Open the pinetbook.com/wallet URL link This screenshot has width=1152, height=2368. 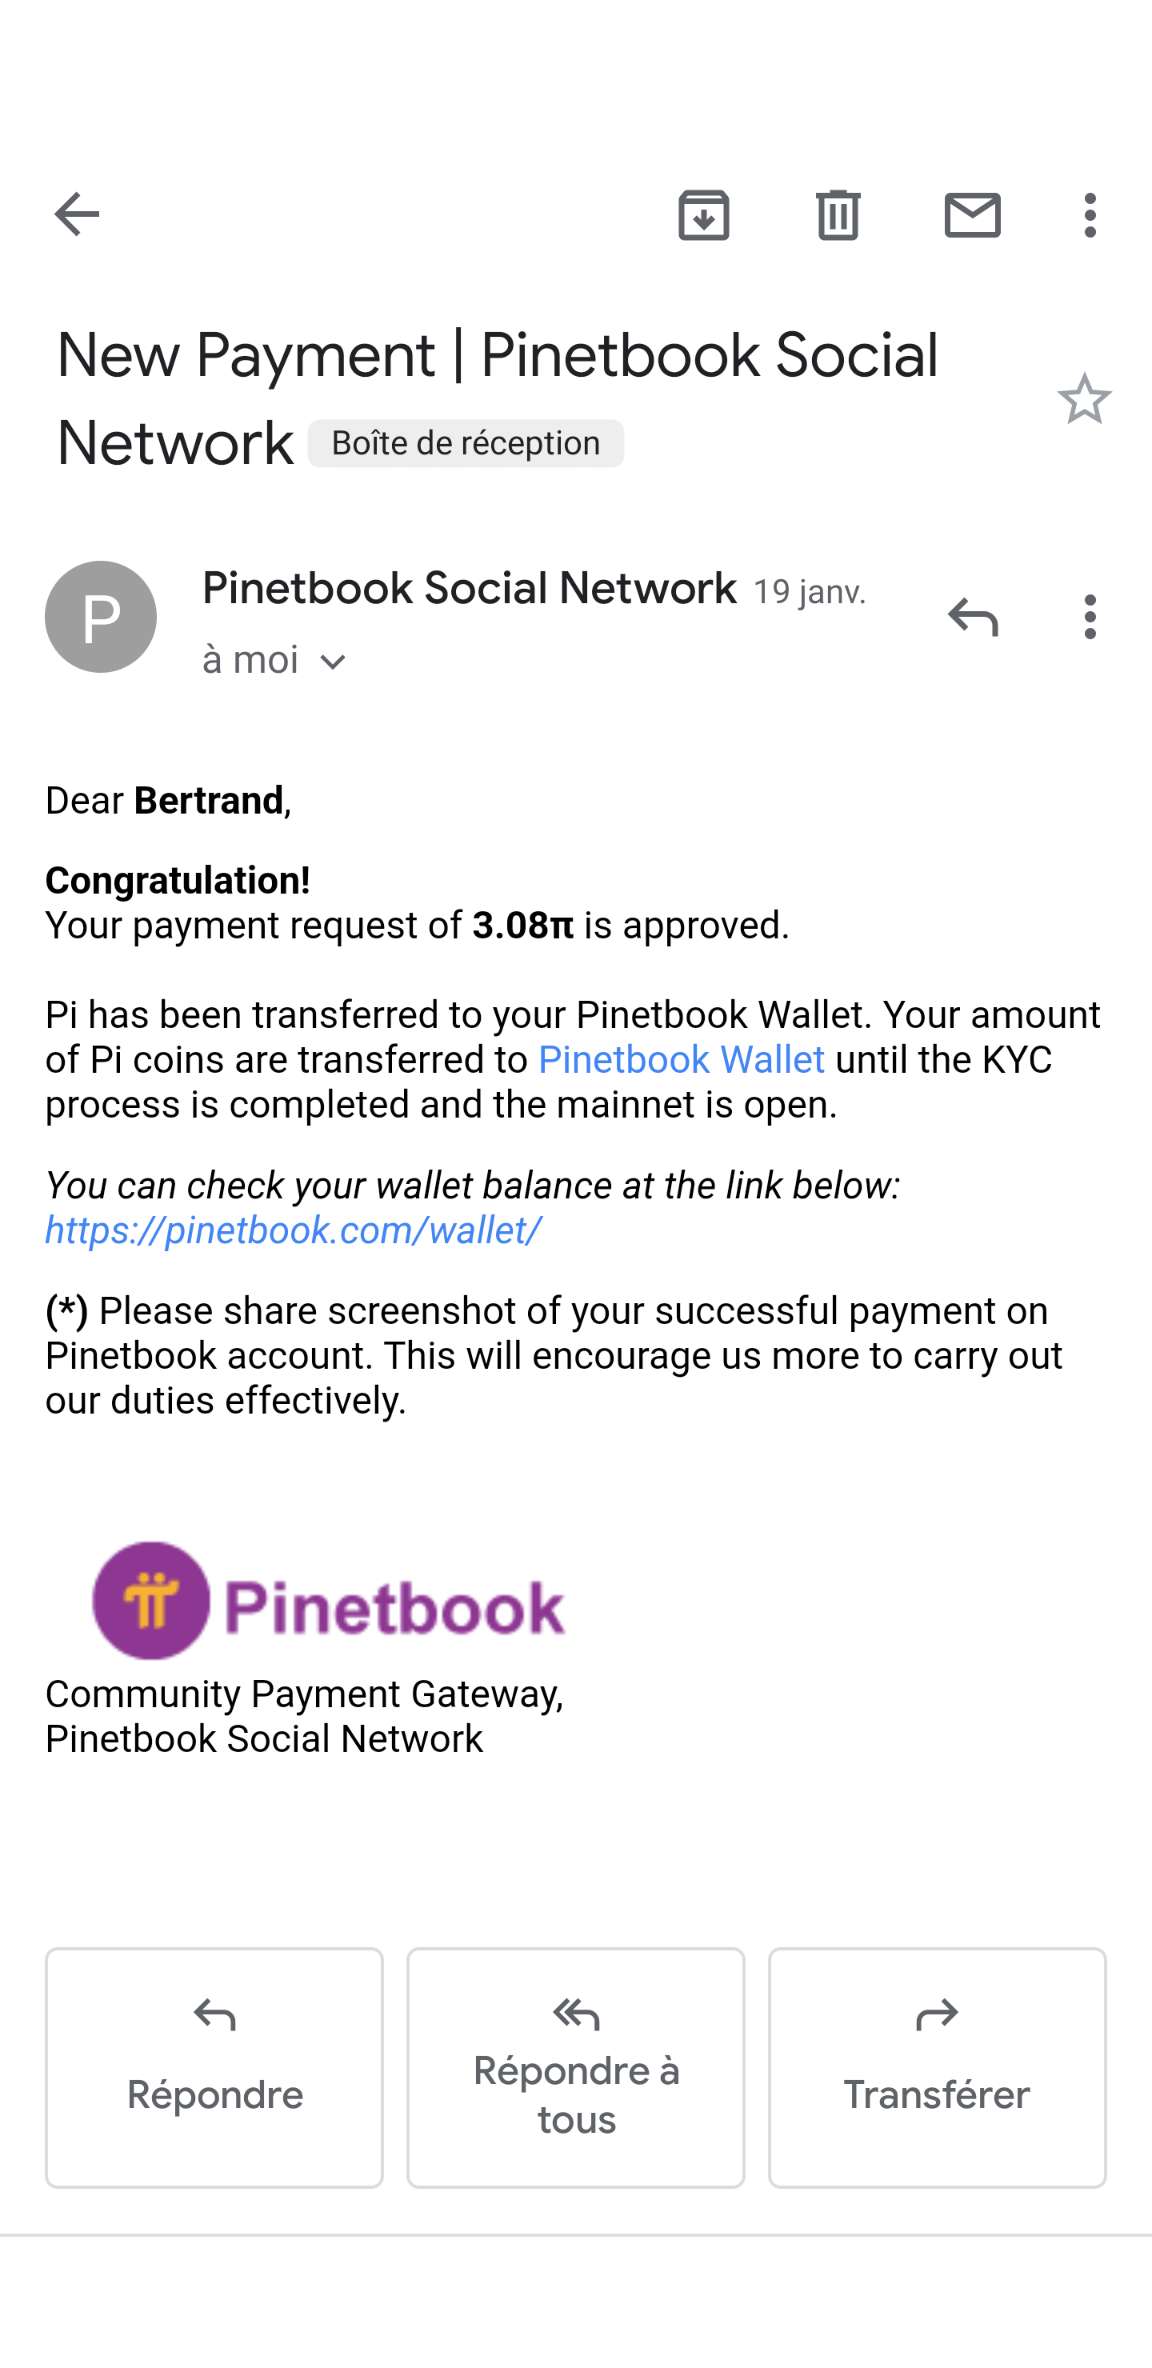coord(293,1230)
